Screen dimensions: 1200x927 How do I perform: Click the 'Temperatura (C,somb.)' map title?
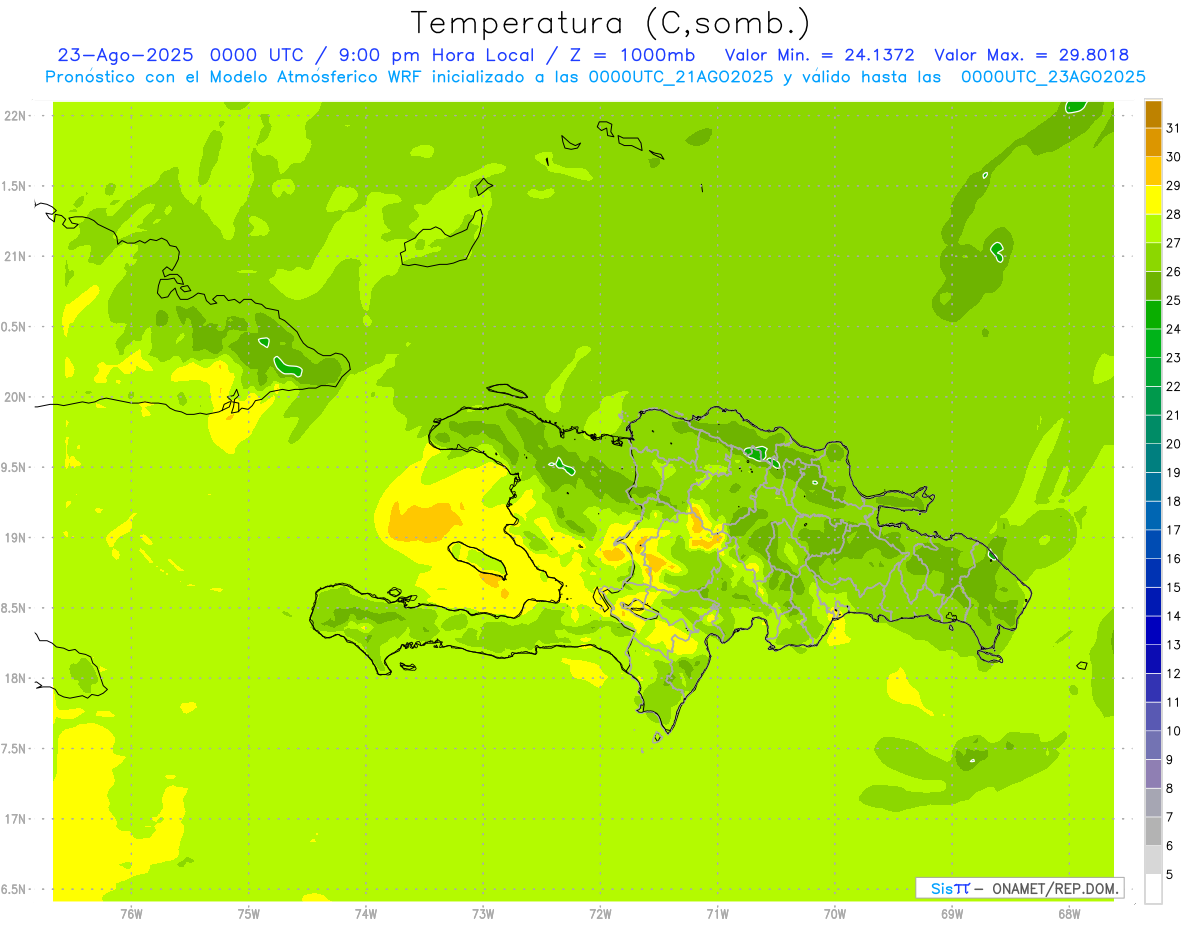click(610, 23)
